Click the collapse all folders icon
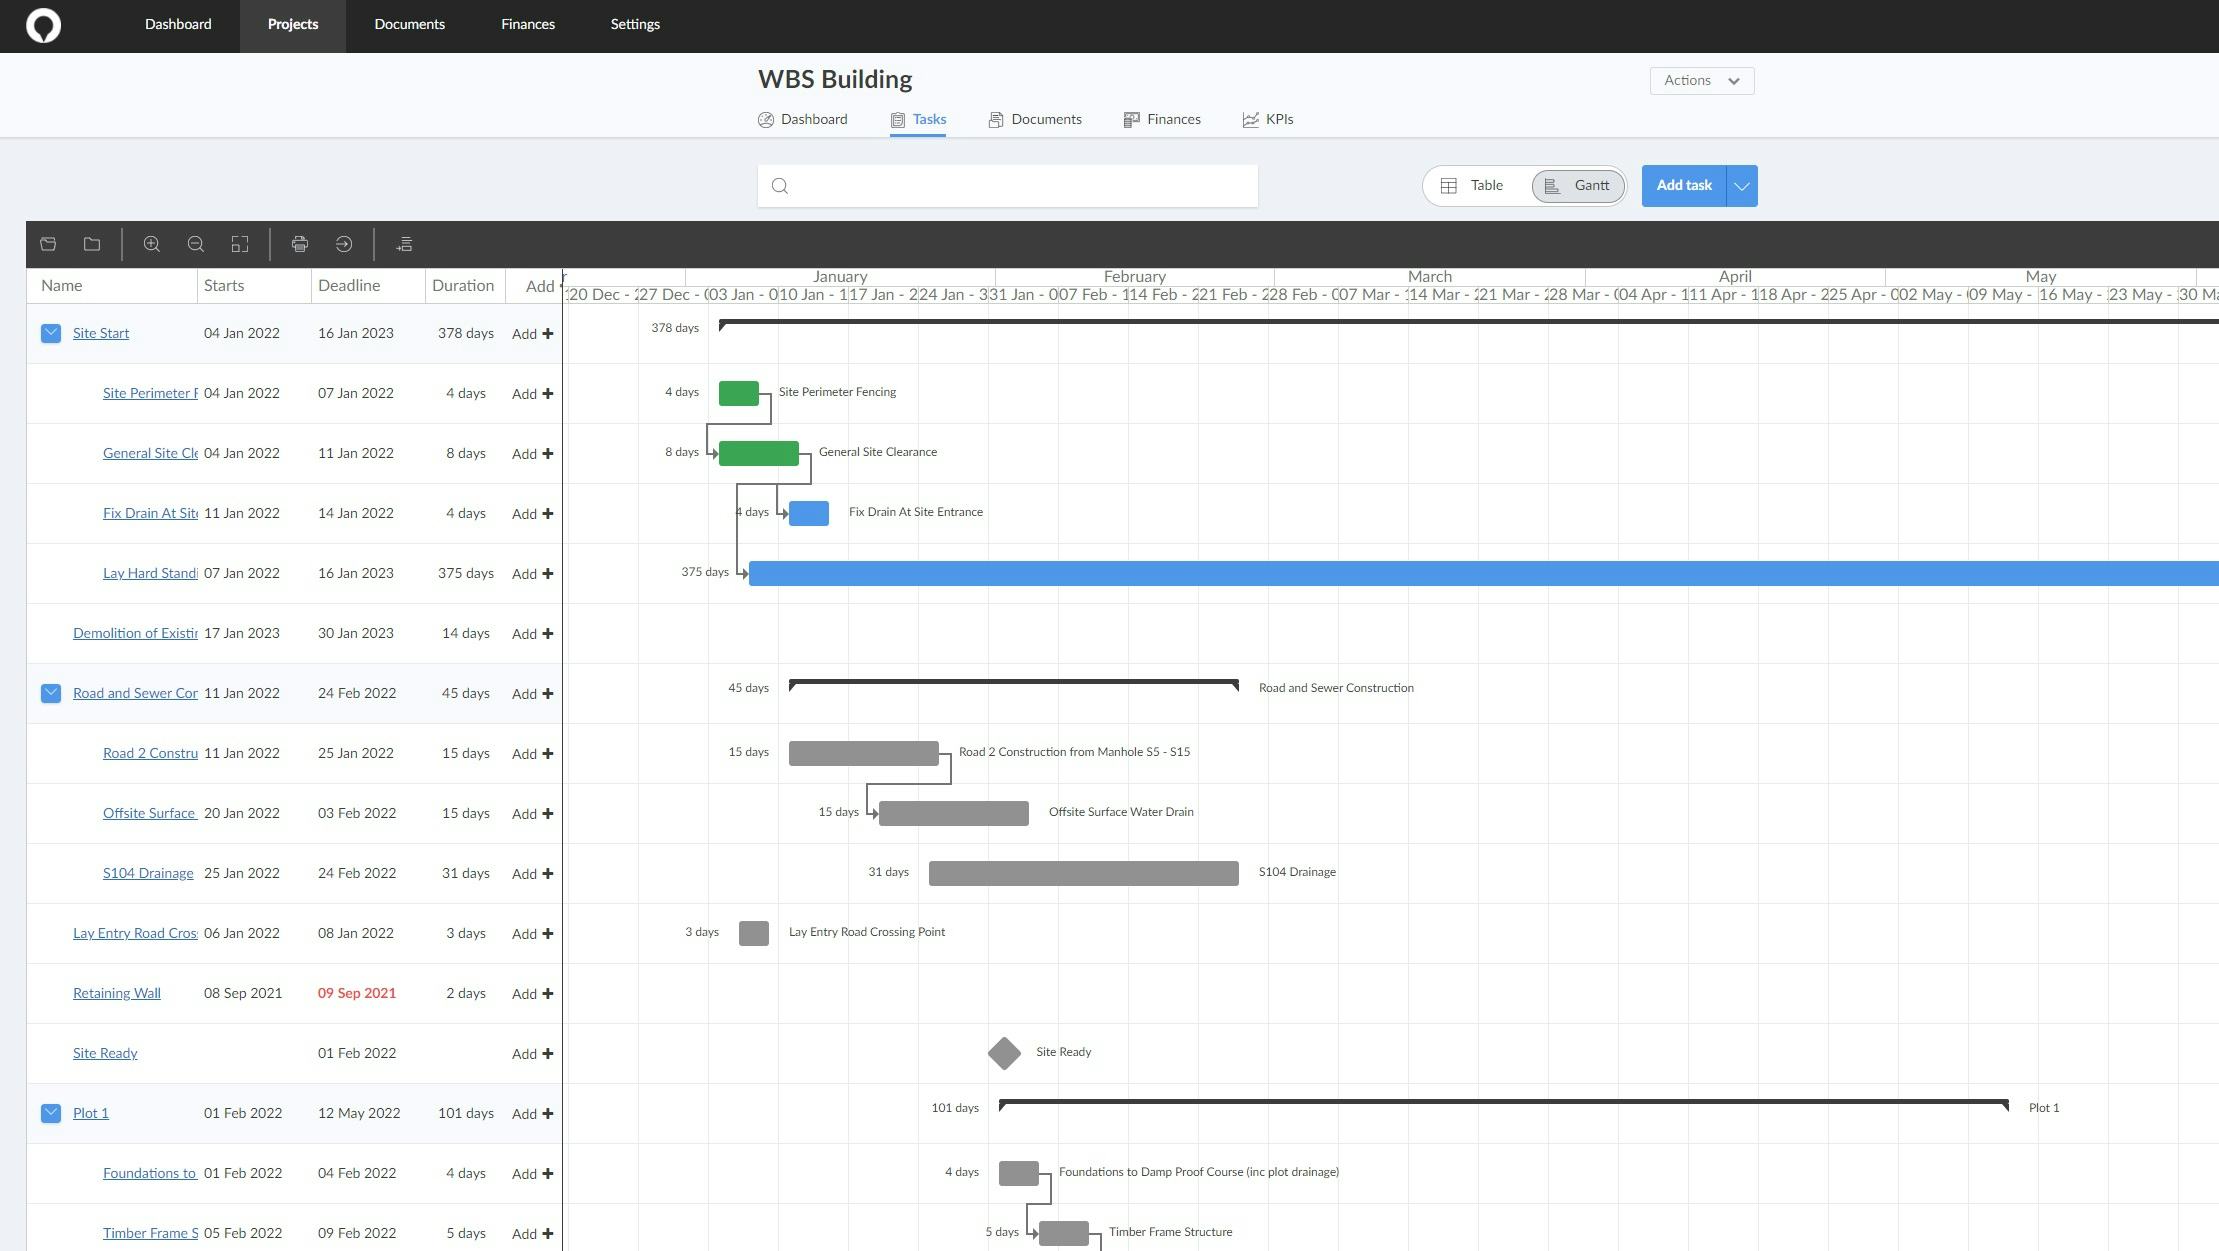 point(92,244)
